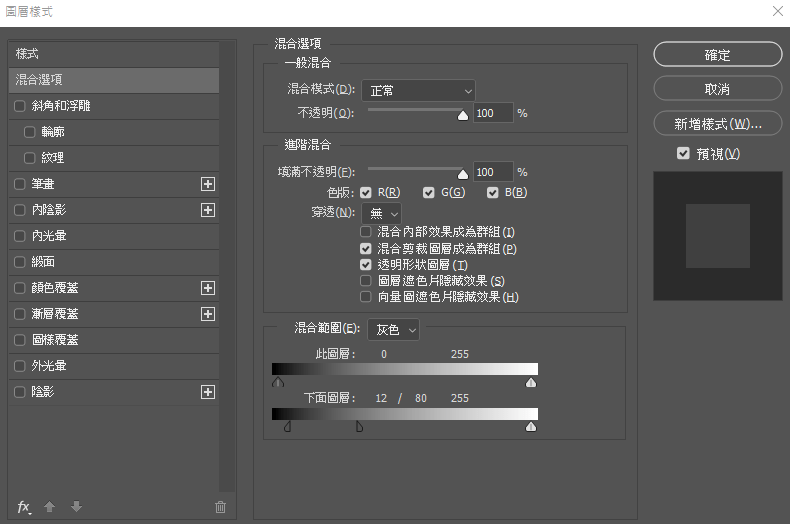The height and width of the screenshot is (524, 790).
Task: Open the 穿透 dropdown showing 無
Action: 381,214
